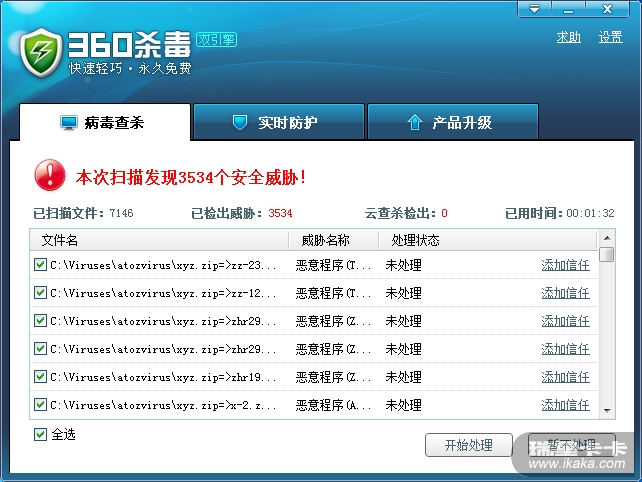Switch to the 实时防护 tab

click(279, 122)
